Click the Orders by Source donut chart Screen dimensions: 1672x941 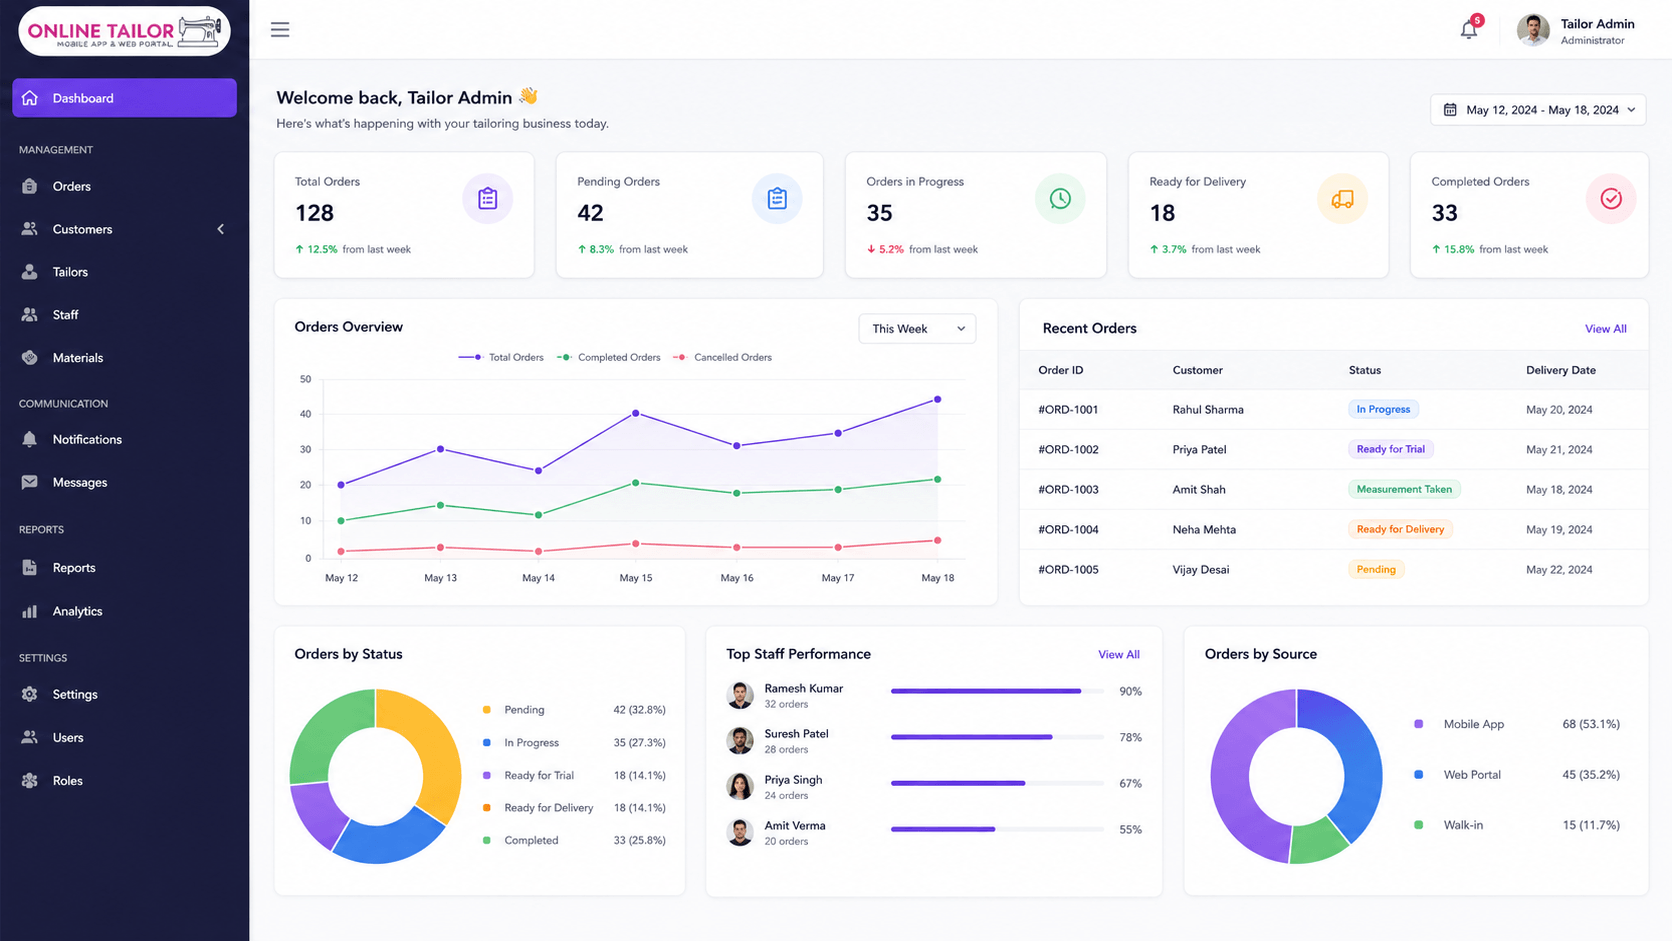pos(1296,776)
